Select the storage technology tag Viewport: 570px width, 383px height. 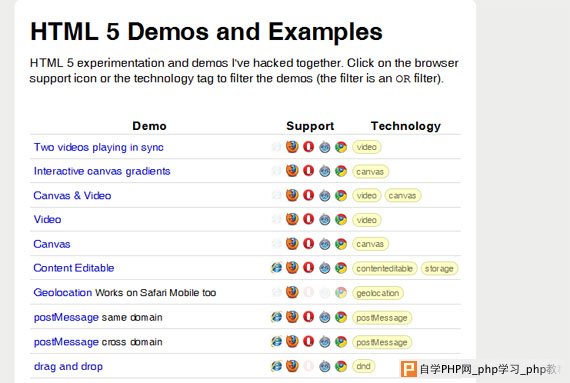[439, 269]
